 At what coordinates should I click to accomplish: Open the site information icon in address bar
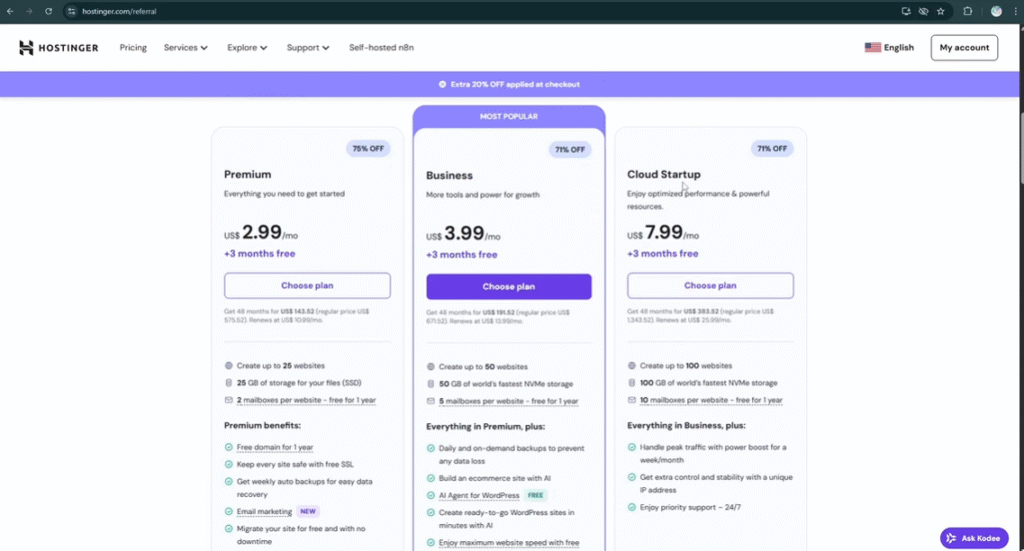[x=71, y=11]
